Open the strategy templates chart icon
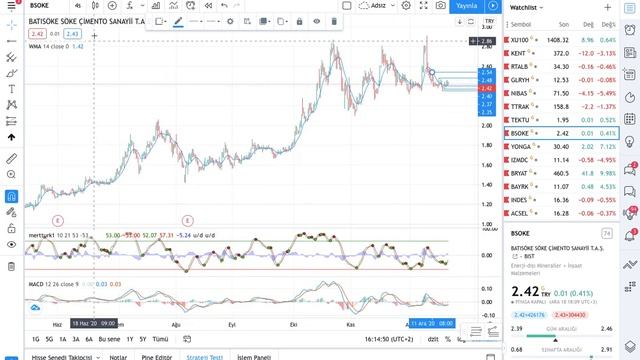Image resolution: width=640 pixels, height=360 pixels. 173,6
